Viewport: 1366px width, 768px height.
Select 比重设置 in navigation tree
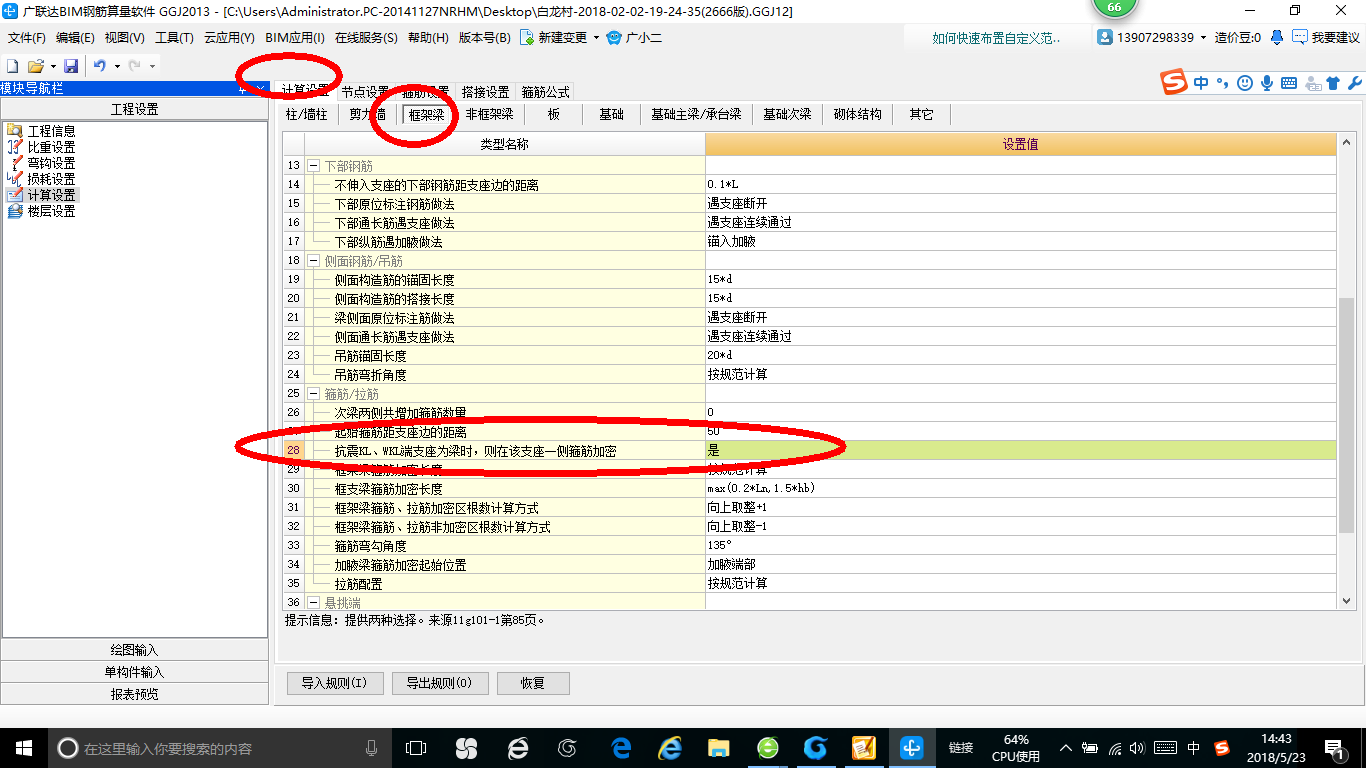click(51, 147)
